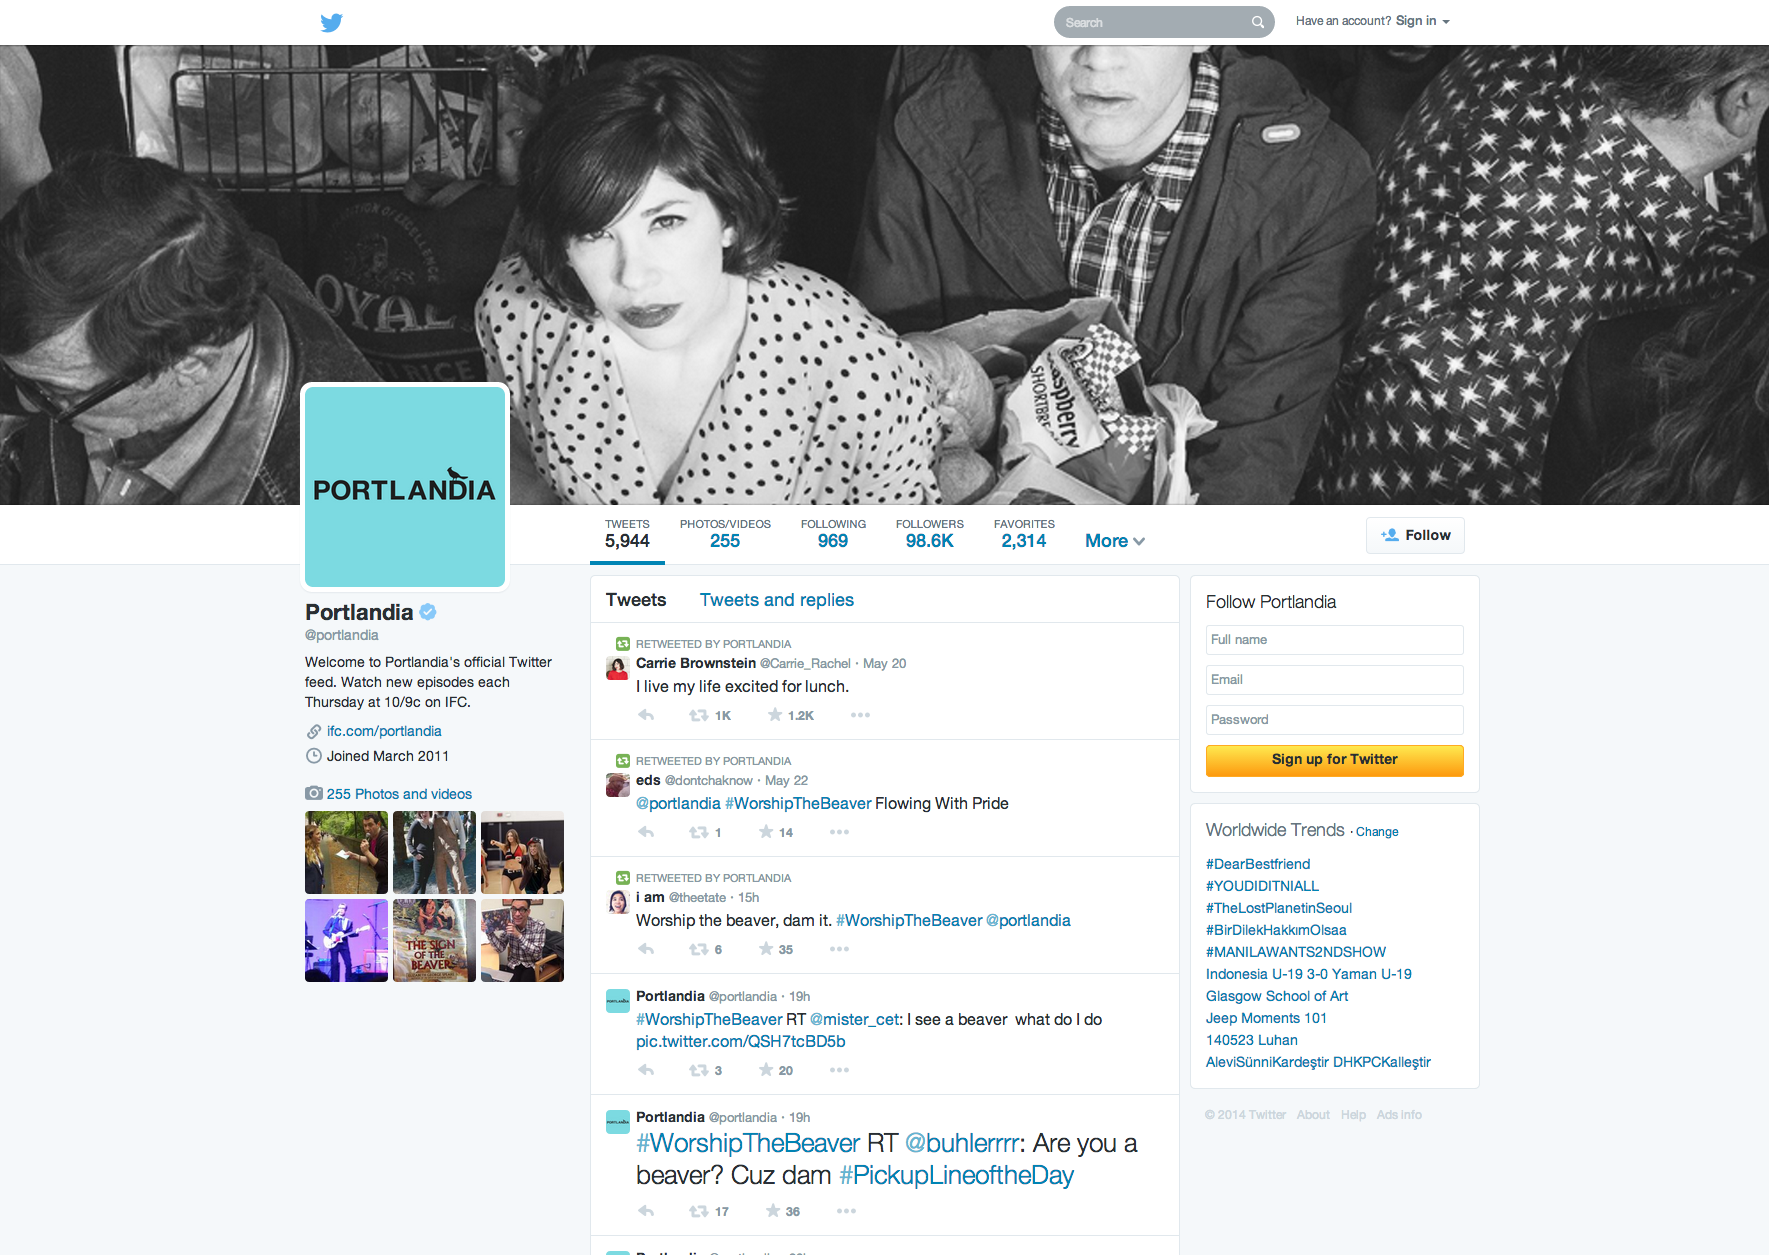This screenshot has width=1769, height=1255.
Task: Change the Worldwide Trends location
Action: click(x=1377, y=832)
